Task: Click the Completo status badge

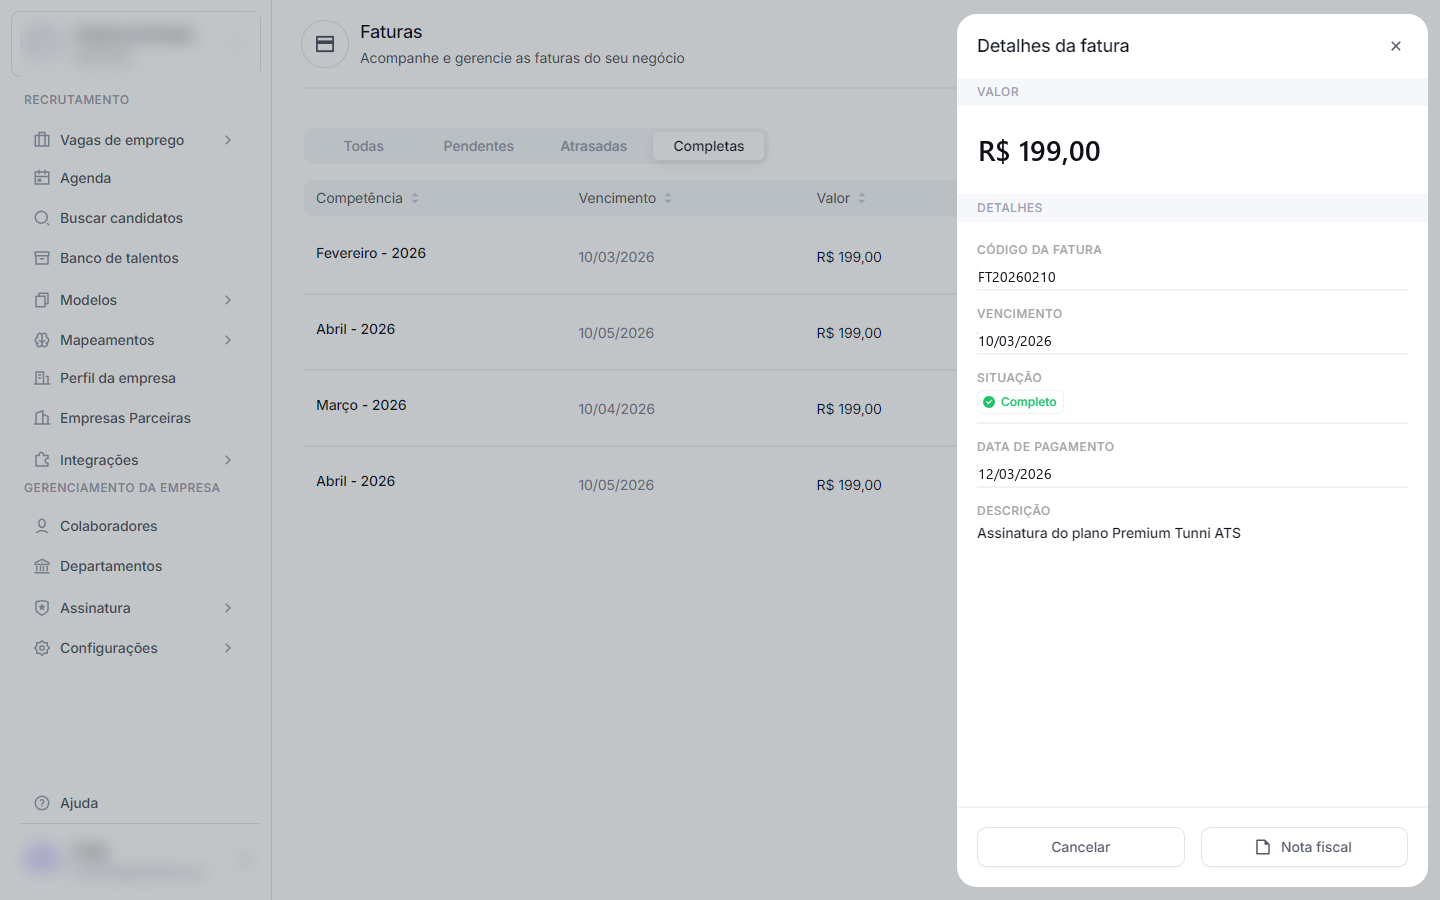Action: 1020,402
